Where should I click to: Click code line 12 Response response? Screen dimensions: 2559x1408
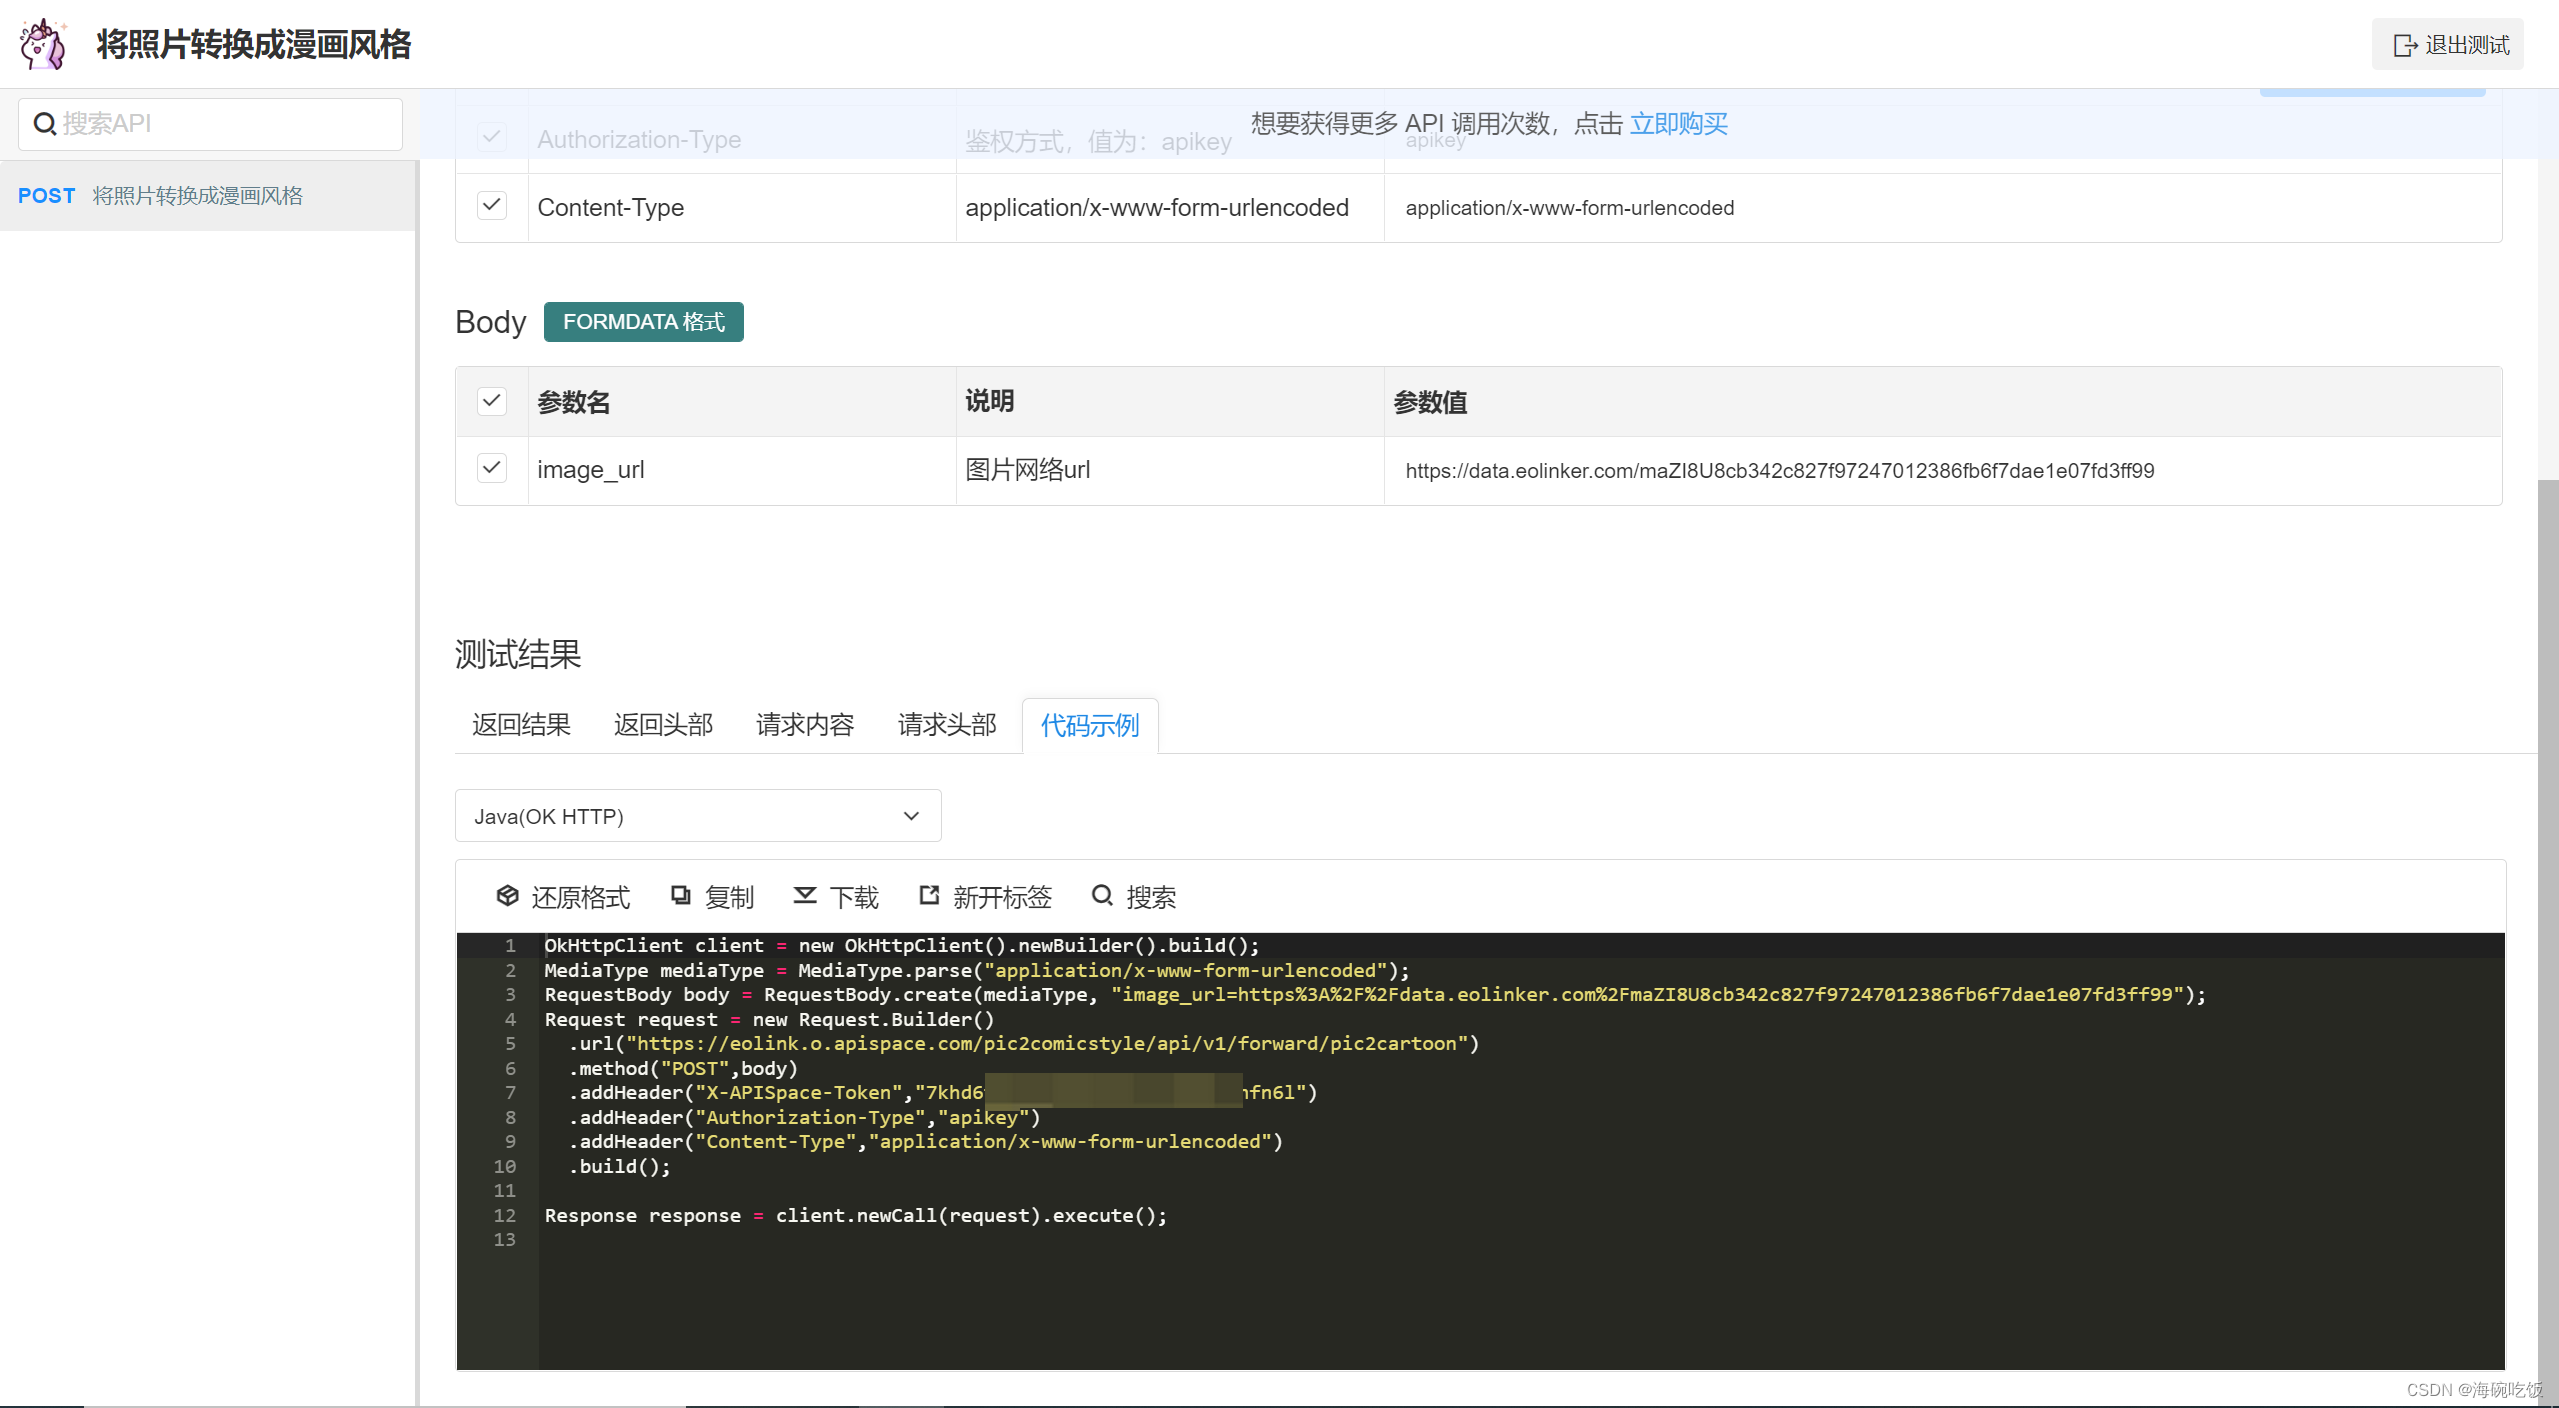(856, 1216)
